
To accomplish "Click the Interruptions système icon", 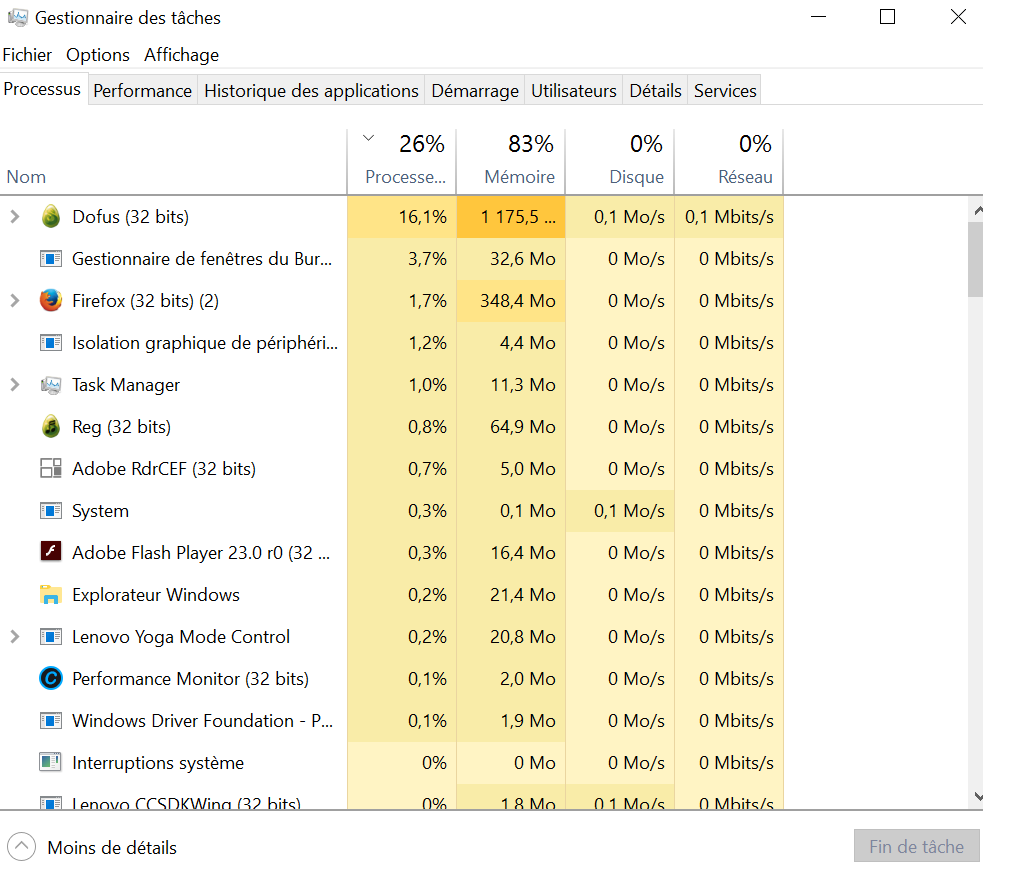I will pyautogui.click(x=50, y=762).
